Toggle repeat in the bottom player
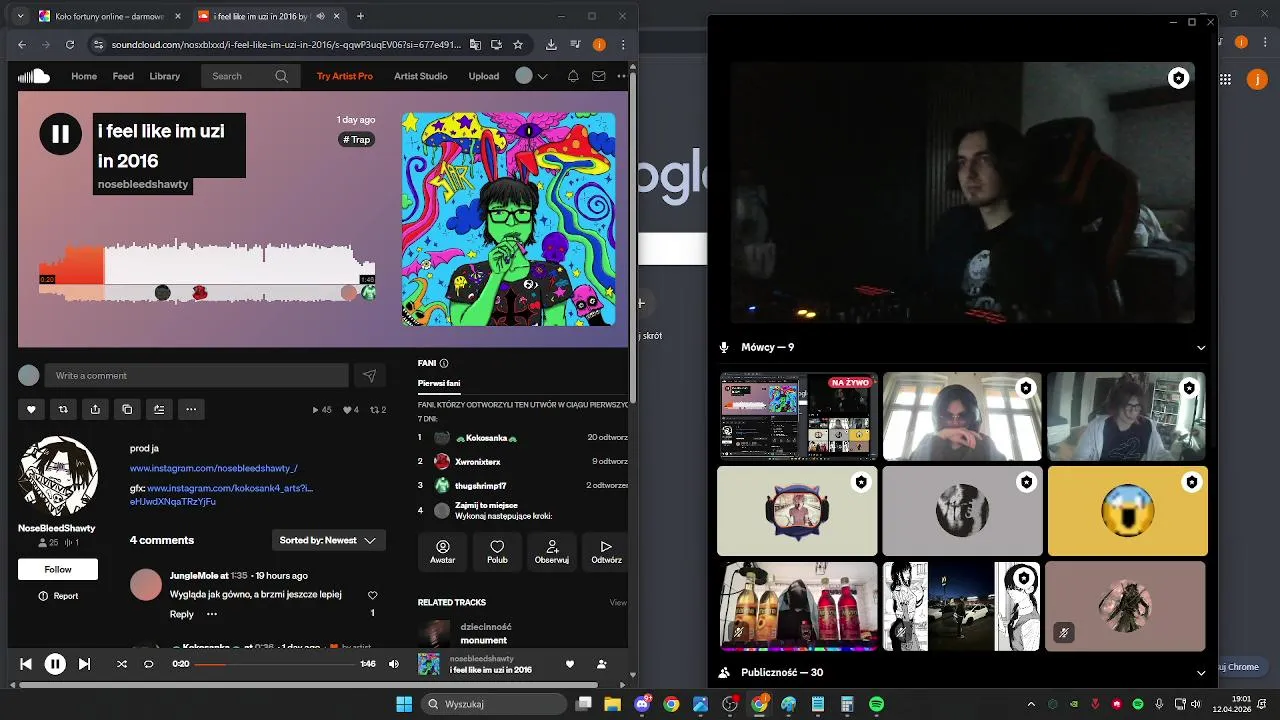The height and width of the screenshot is (720, 1280). (149, 664)
